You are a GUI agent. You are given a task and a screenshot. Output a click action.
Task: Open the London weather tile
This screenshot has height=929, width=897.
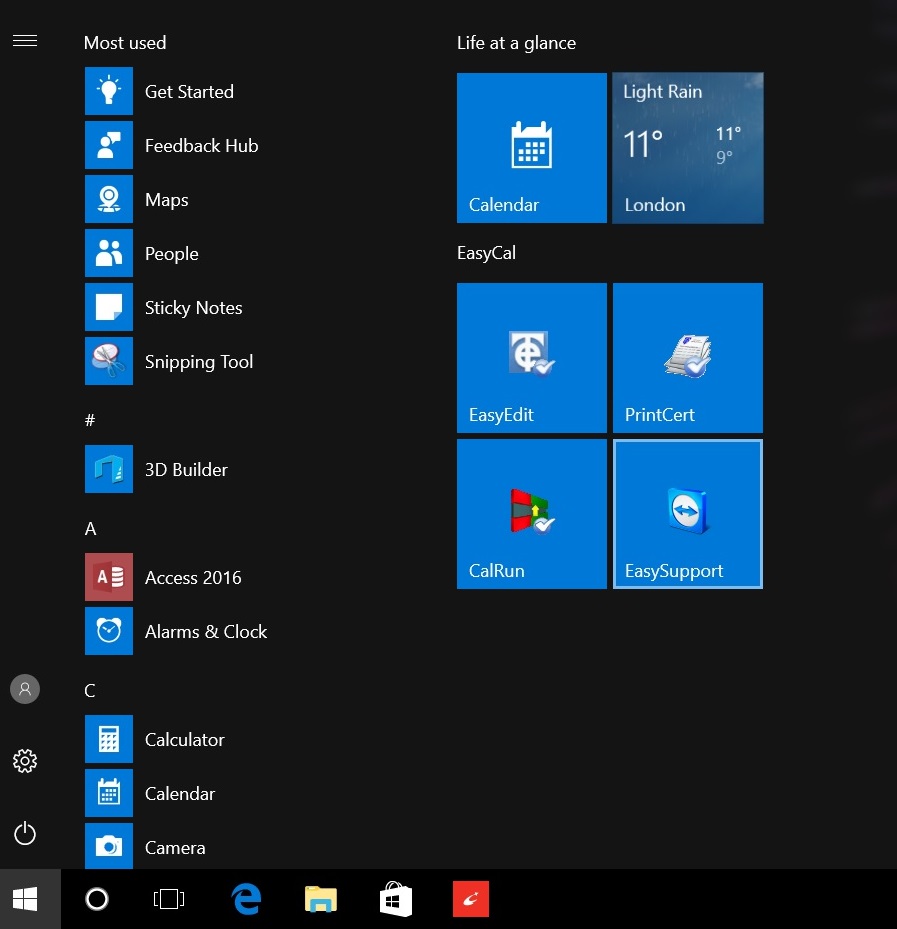click(x=687, y=147)
